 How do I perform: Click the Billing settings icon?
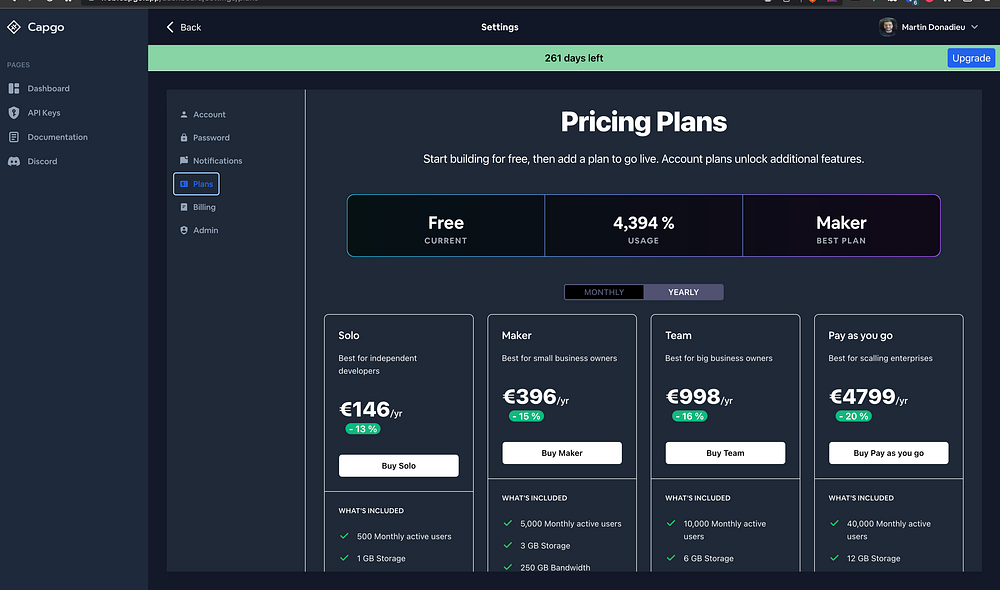[184, 207]
